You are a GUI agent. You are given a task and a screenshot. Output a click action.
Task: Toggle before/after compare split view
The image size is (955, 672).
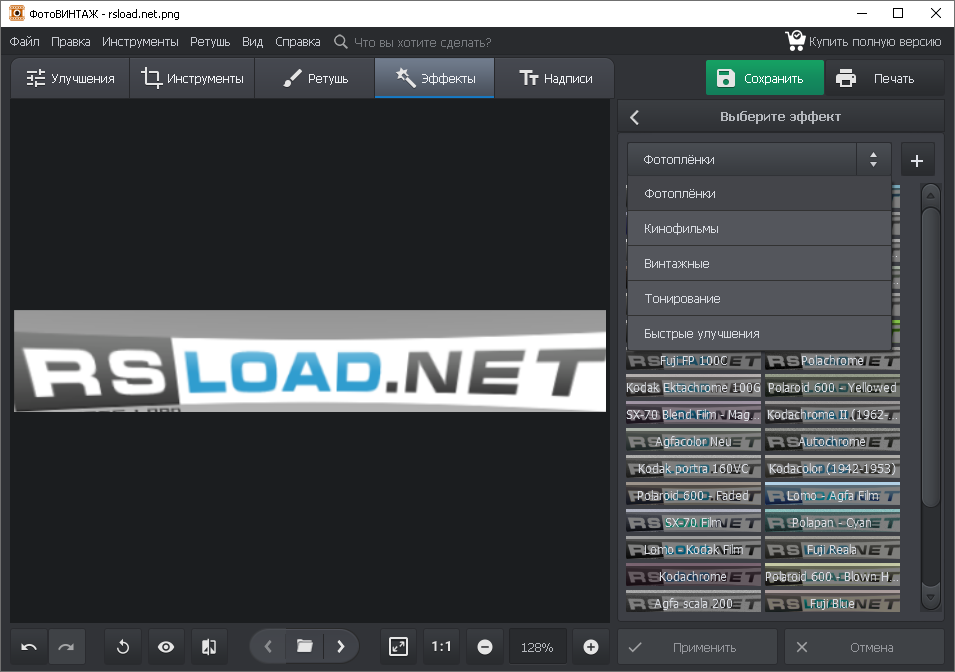click(x=209, y=646)
